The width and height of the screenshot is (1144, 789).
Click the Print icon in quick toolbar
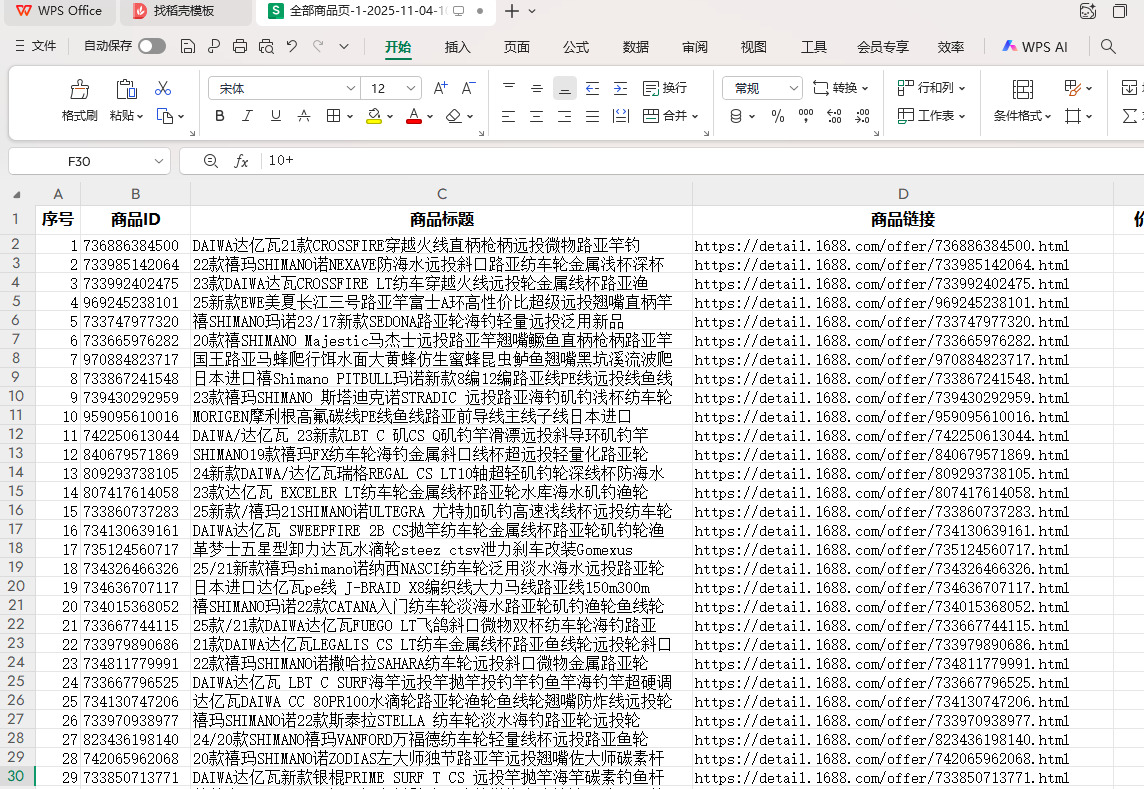pos(240,46)
